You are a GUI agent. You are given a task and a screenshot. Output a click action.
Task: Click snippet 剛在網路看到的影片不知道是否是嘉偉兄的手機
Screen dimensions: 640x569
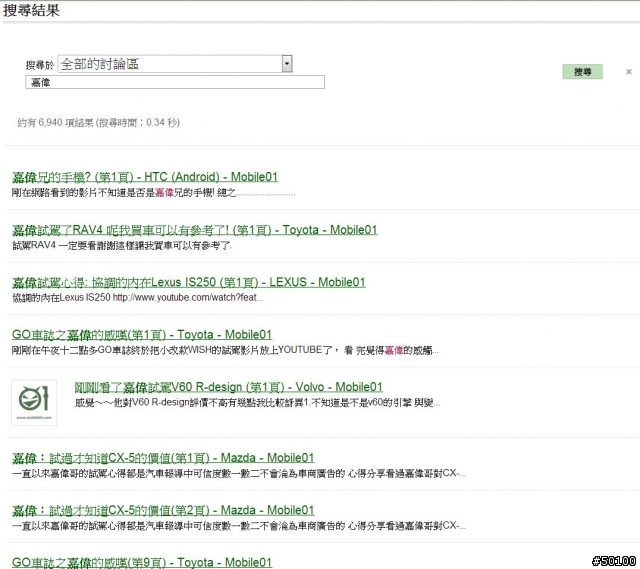tap(153, 193)
